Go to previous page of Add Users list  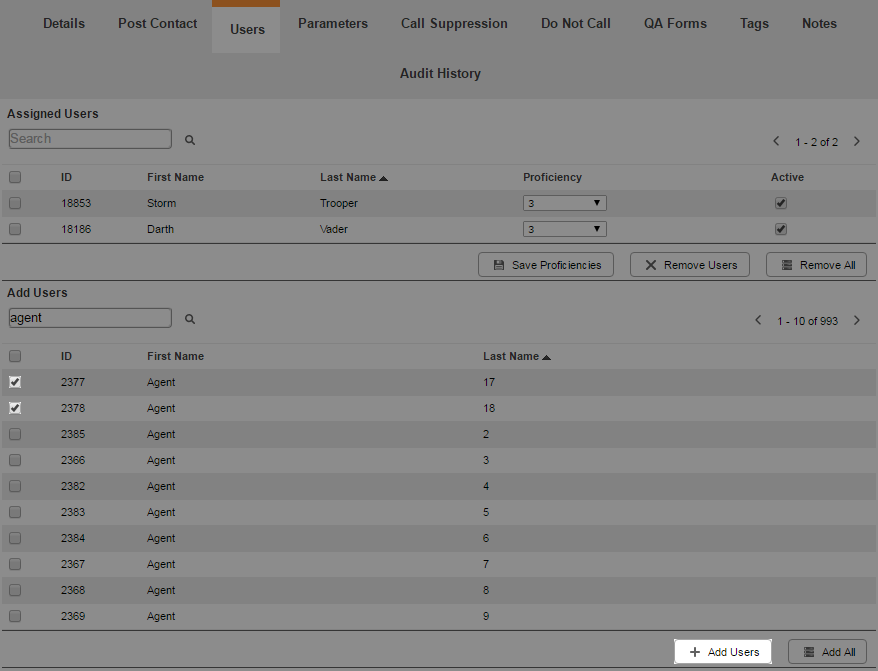point(758,320)
